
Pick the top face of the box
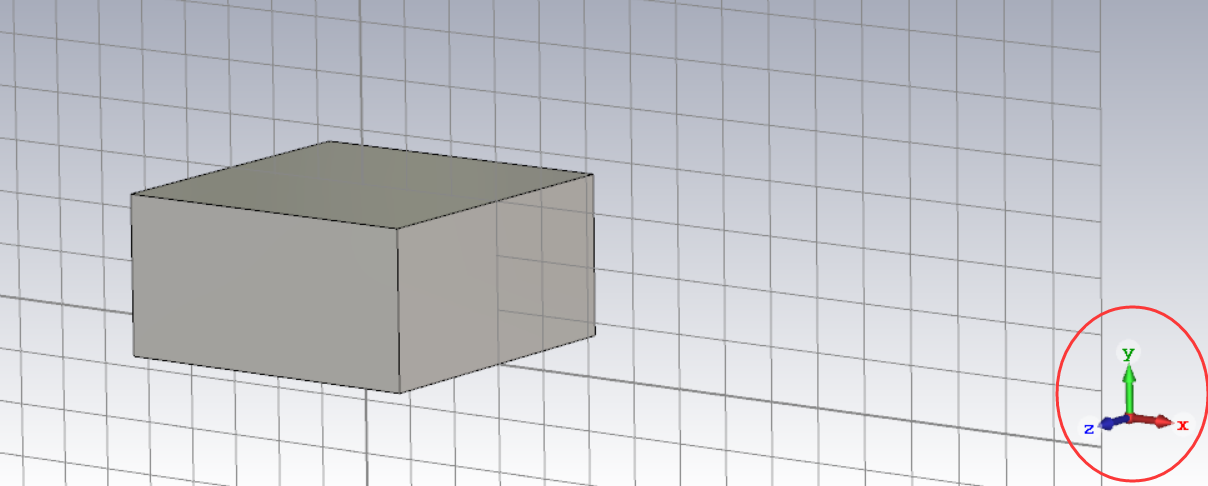pyautogui.click(x=362, y=185)
